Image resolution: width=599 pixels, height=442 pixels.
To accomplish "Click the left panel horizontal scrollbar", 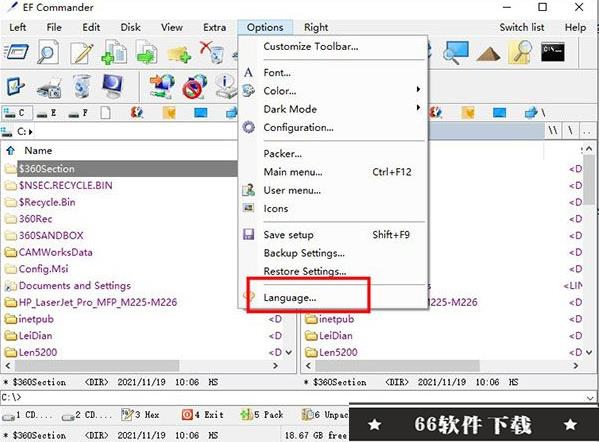I will point(141,366).
